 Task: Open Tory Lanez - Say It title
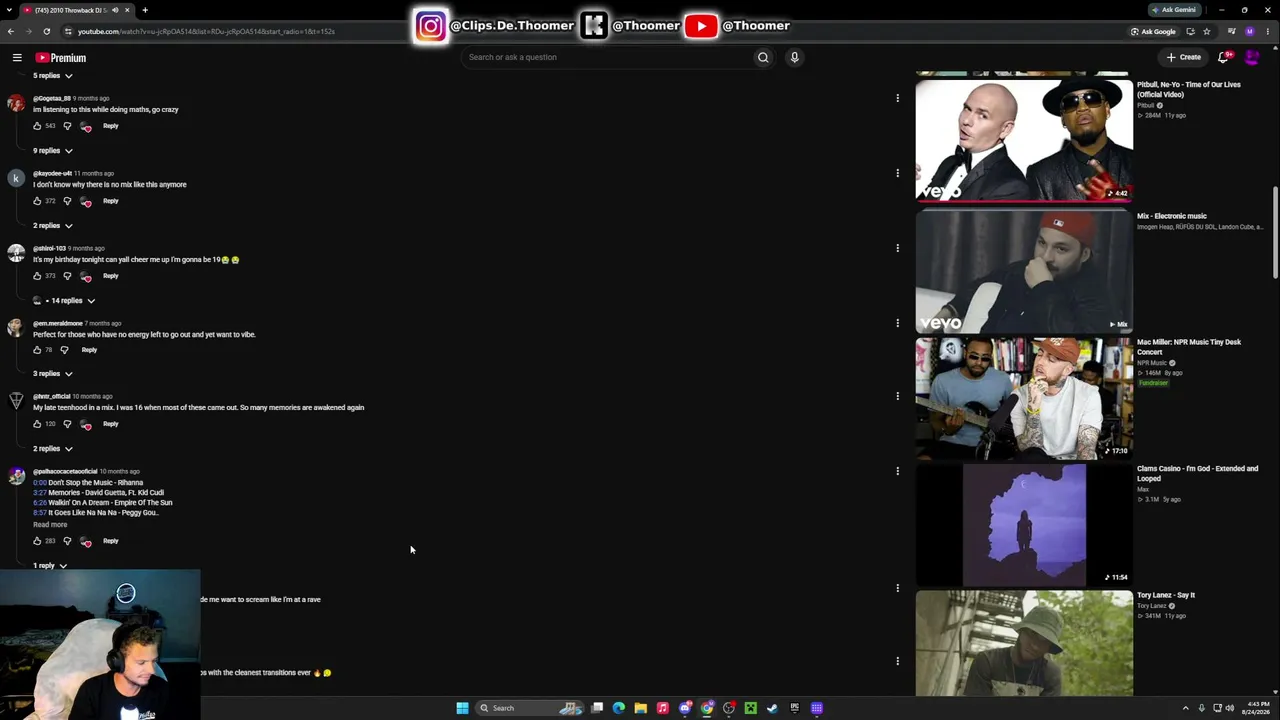pyautogui.click(x=1166, y=595)
